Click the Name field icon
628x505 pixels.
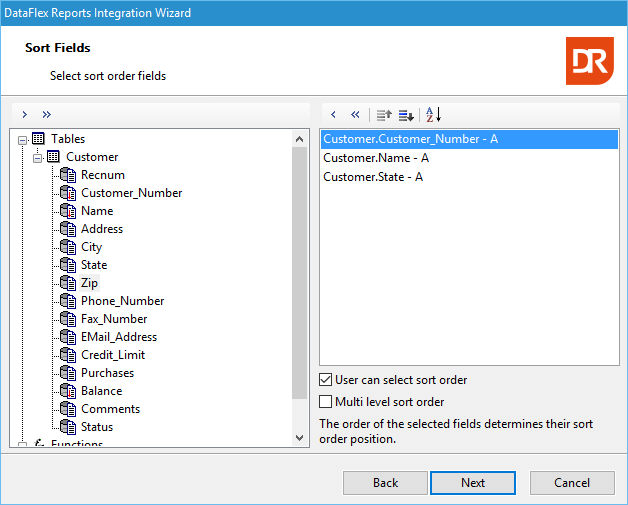click(x=68, y=211)
